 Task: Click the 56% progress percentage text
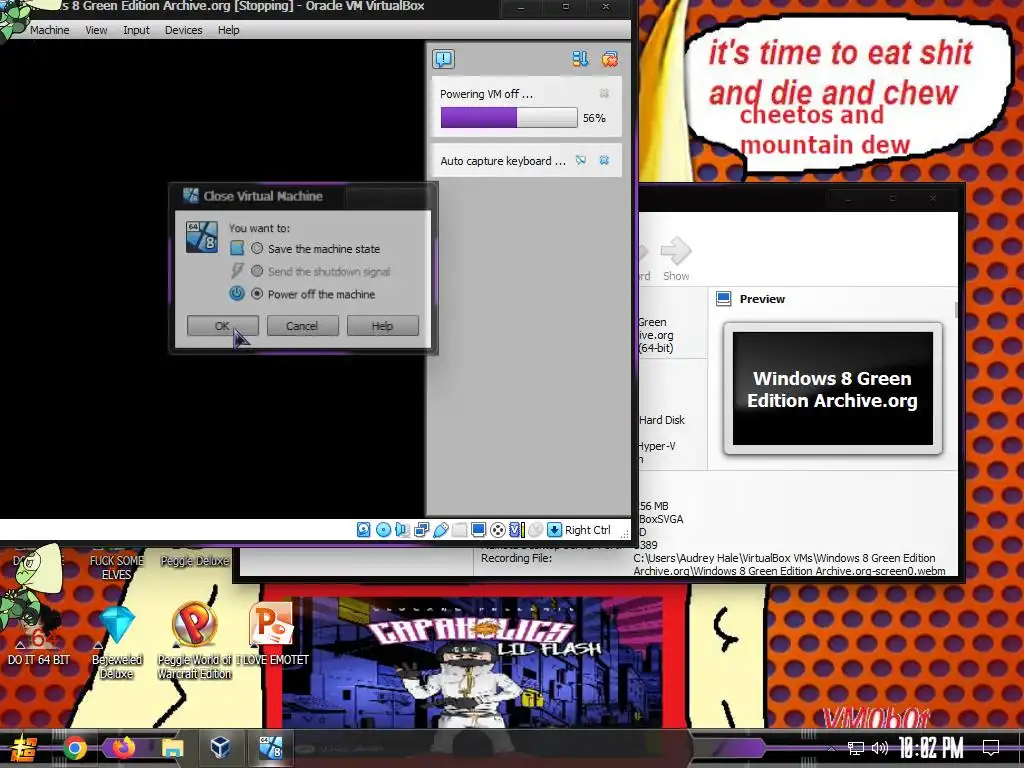(594, 118)
